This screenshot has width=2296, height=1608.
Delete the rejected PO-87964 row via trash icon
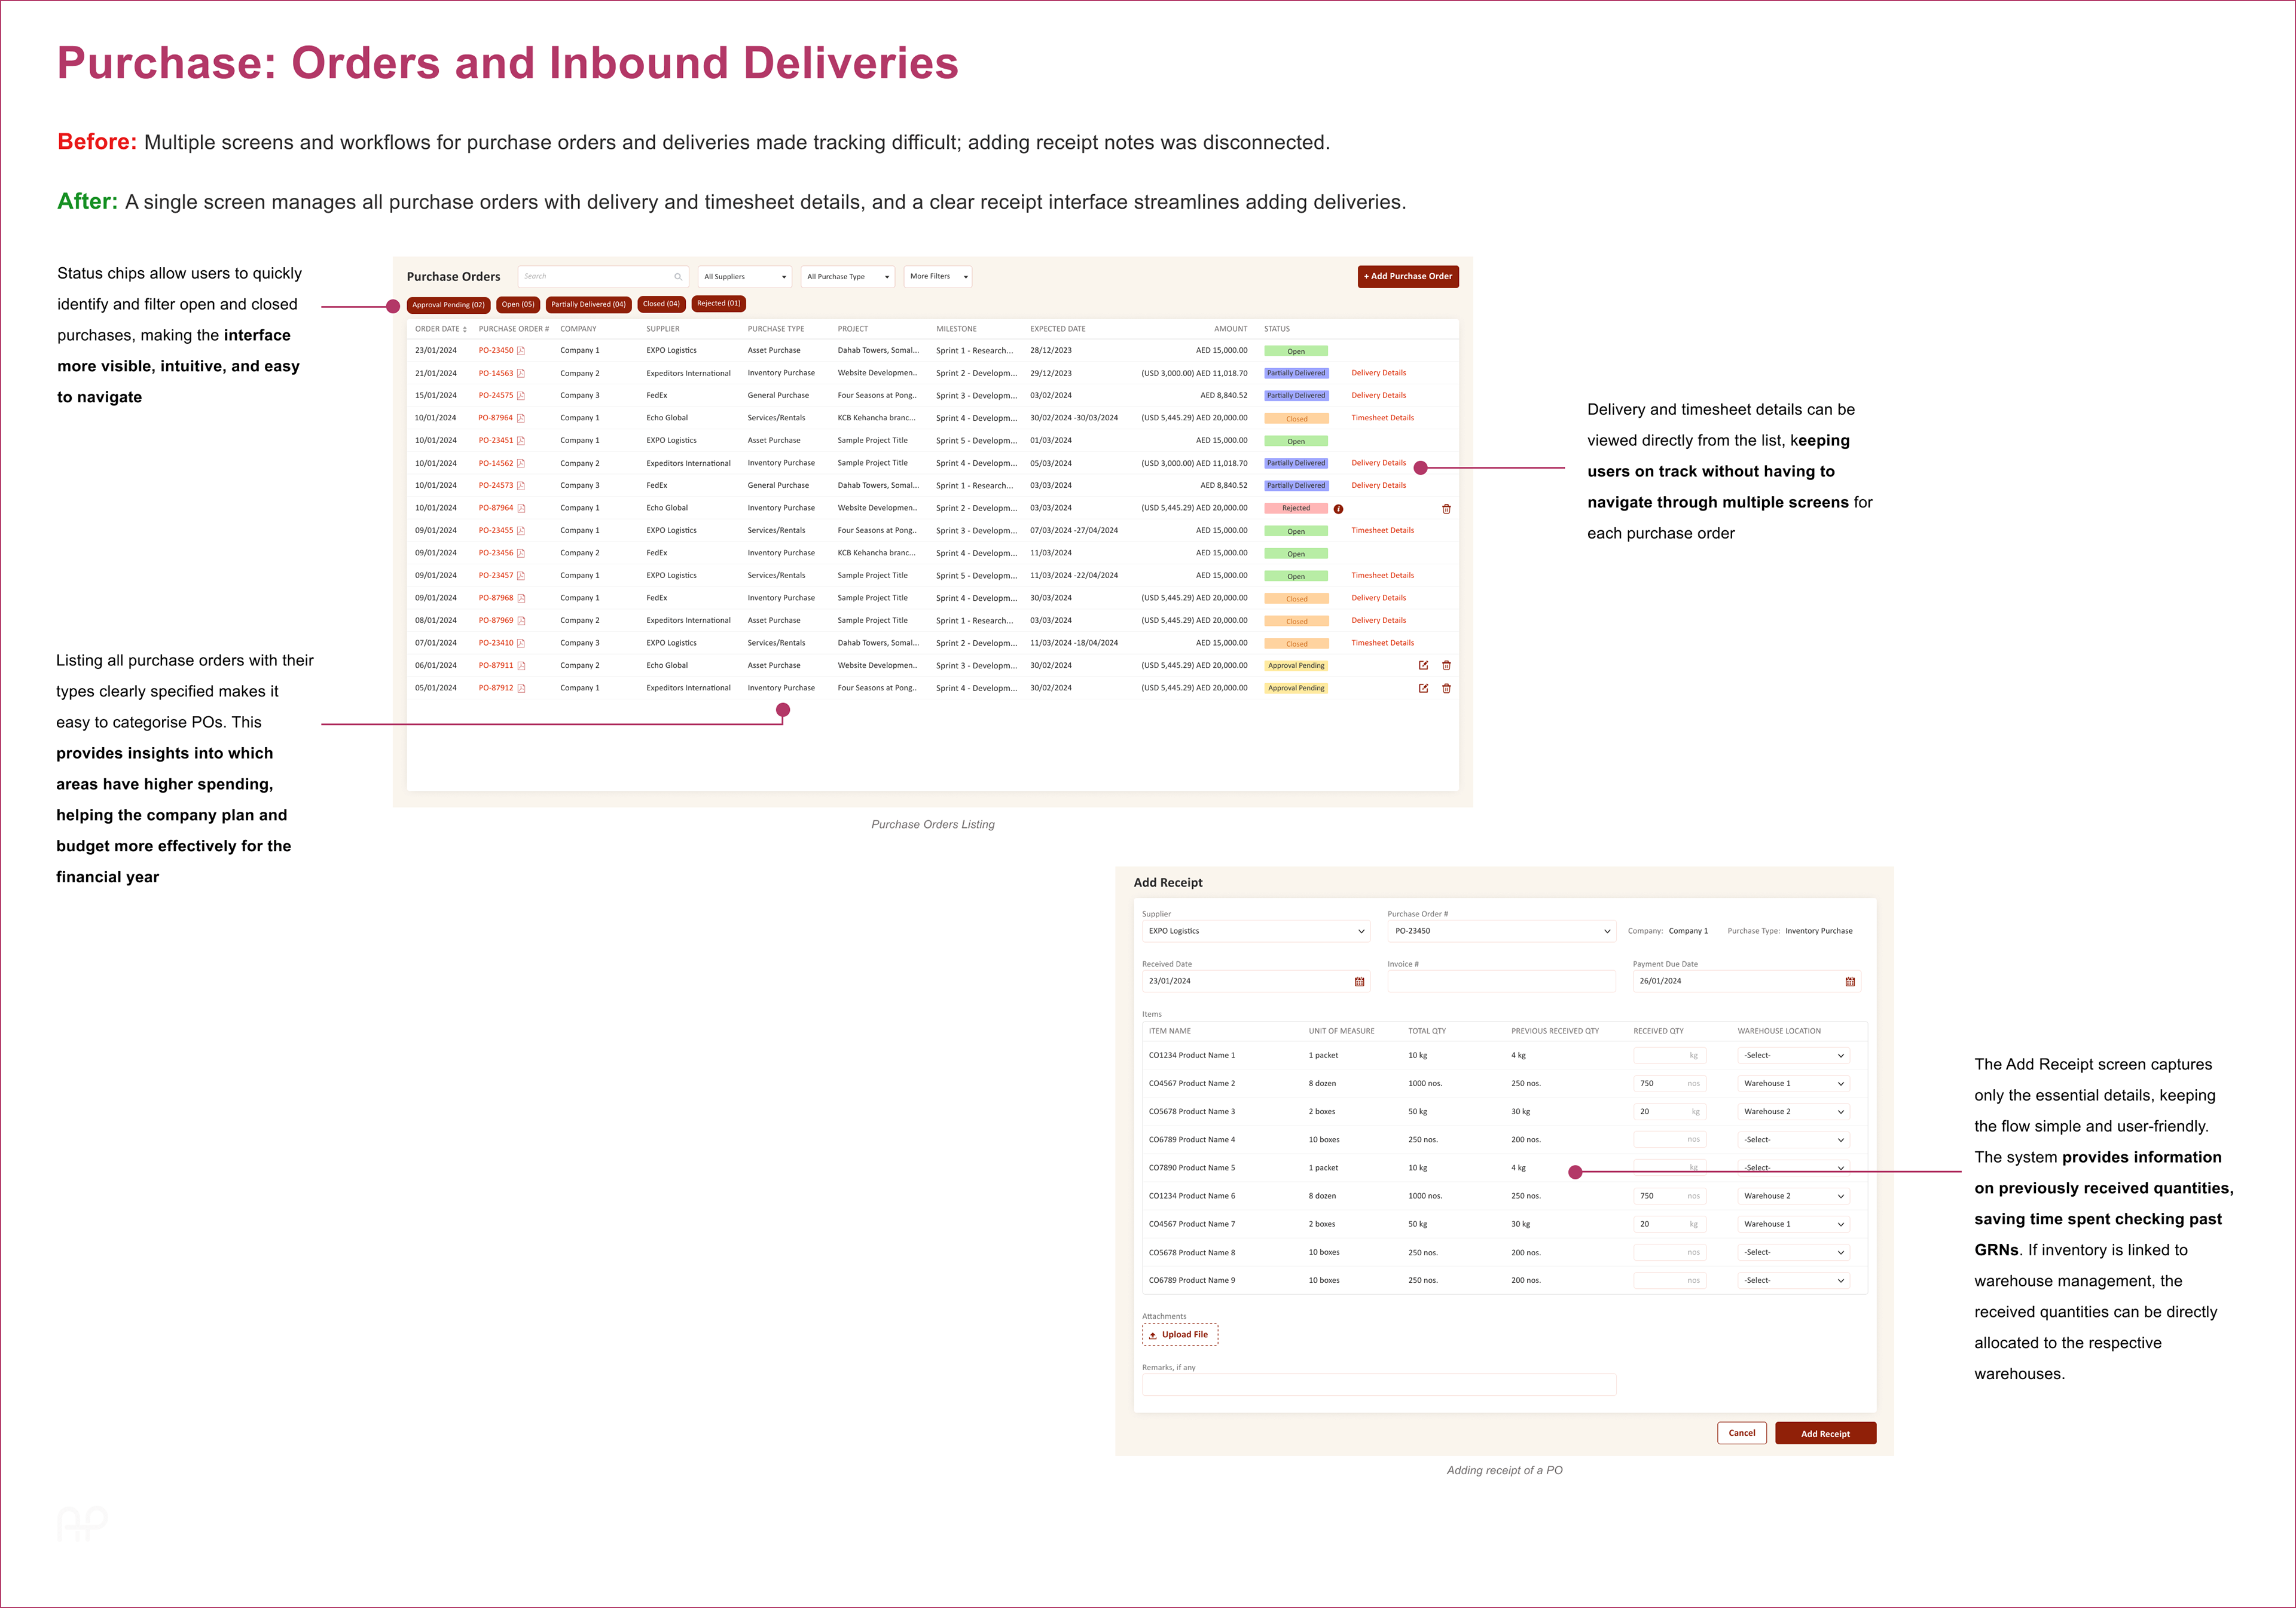point(1446,509)
